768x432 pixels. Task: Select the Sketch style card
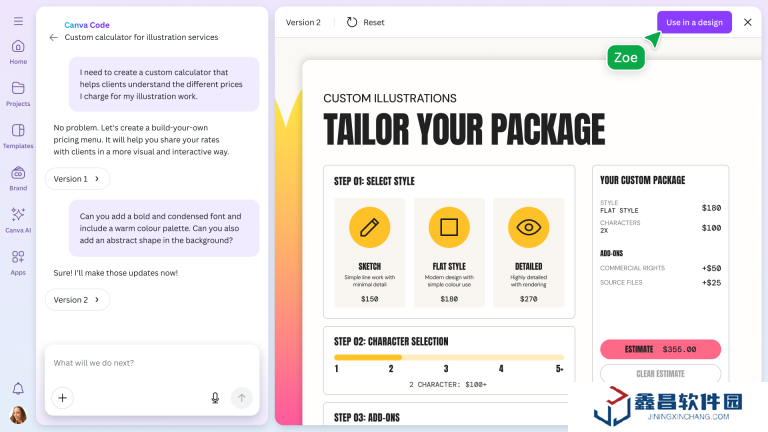coord(369,252)
